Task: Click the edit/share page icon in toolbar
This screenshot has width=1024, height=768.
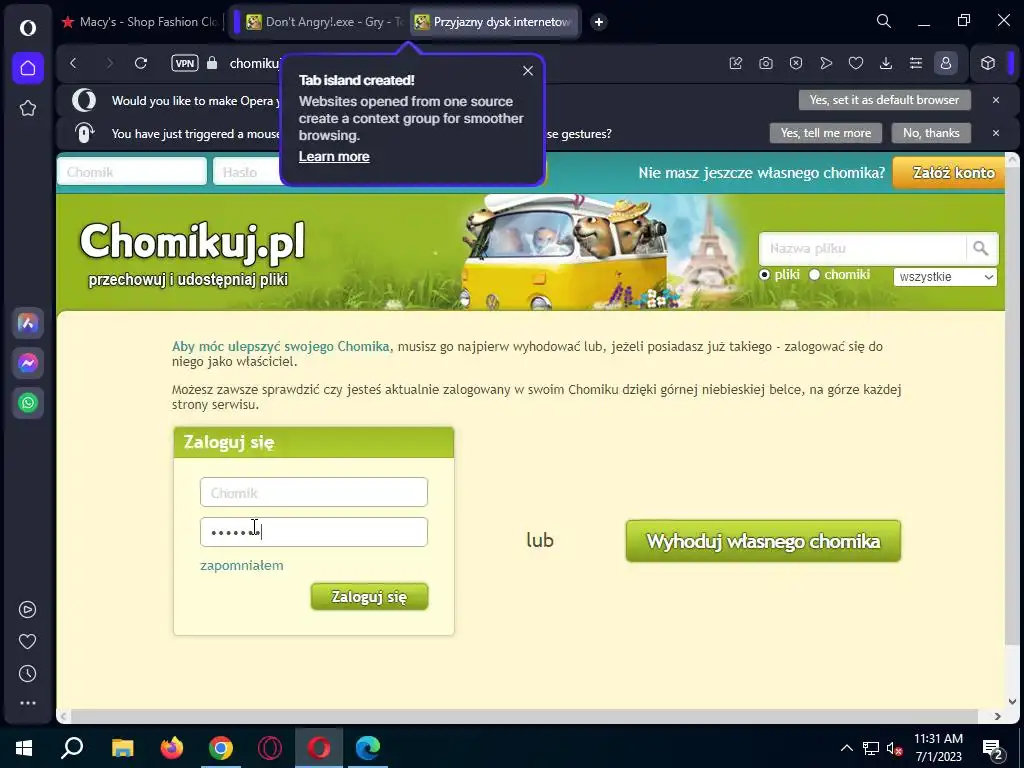Action: point(736,63)
